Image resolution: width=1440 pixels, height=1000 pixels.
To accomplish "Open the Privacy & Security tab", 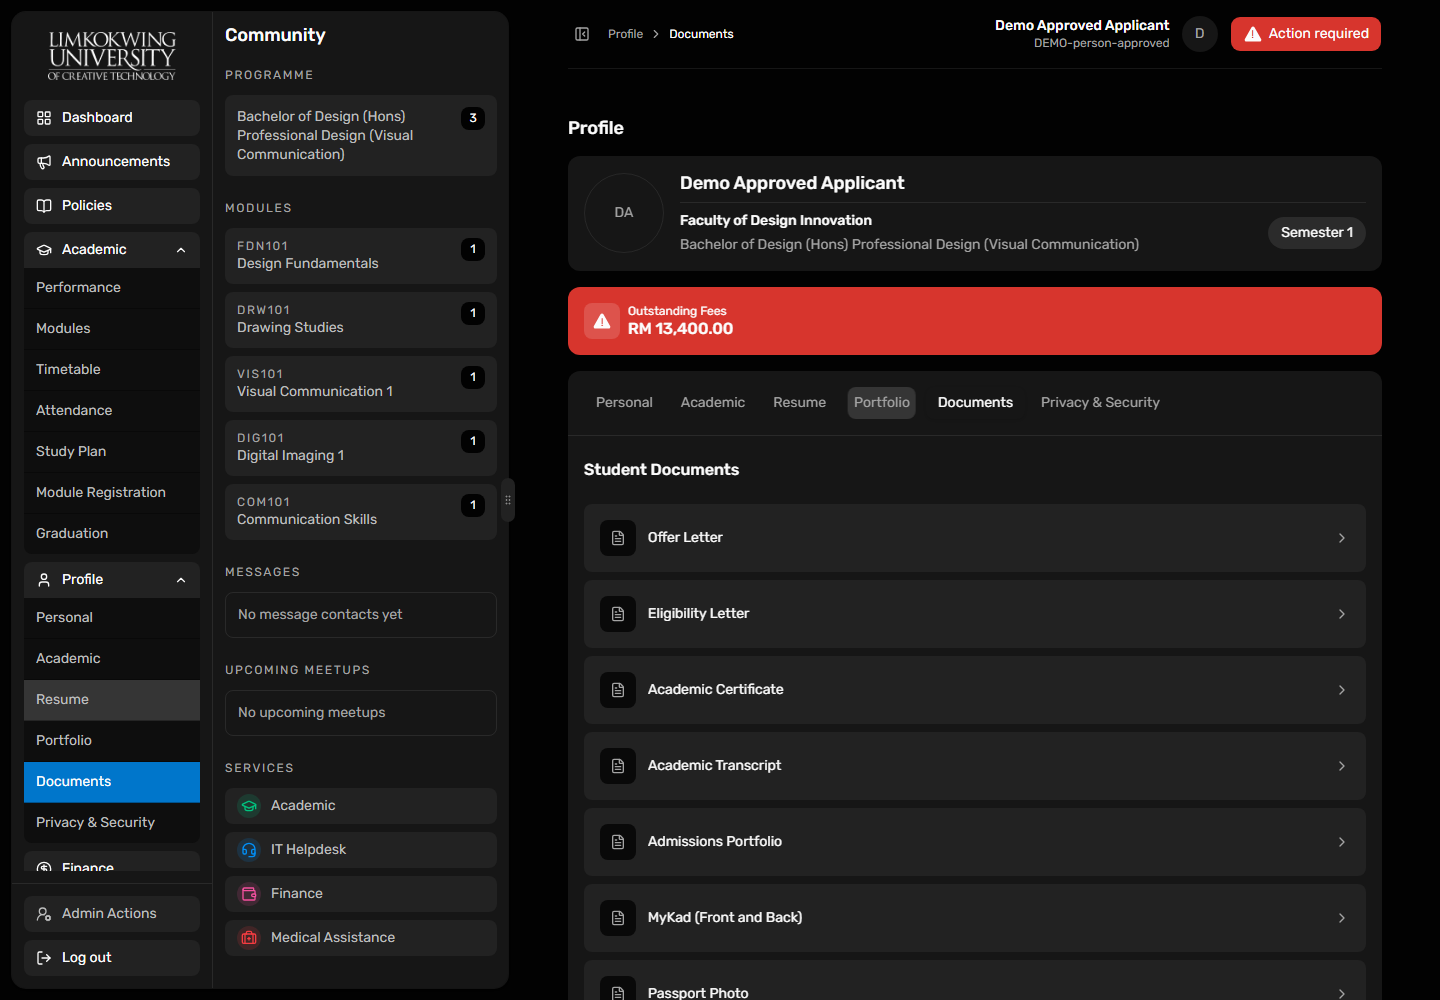I will (1100, 403).
